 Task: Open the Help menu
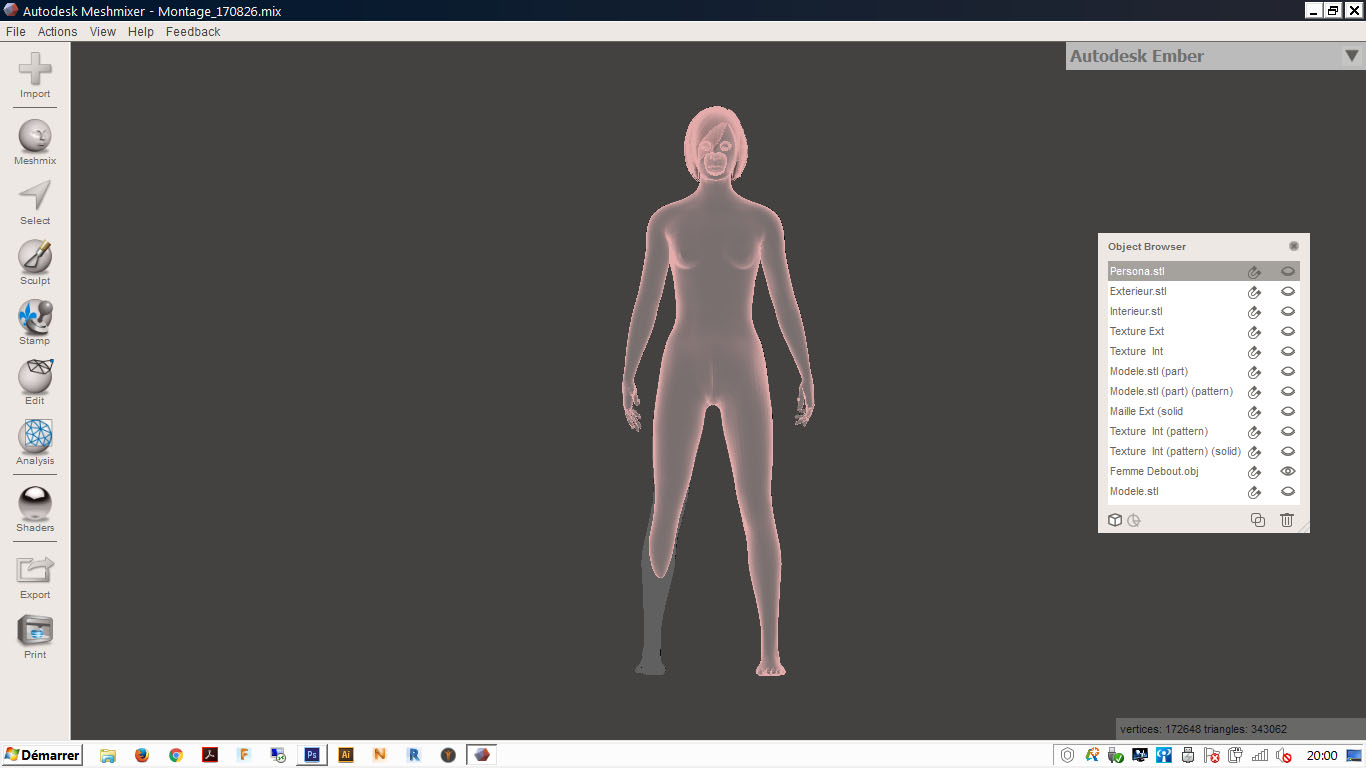point(141,32)
